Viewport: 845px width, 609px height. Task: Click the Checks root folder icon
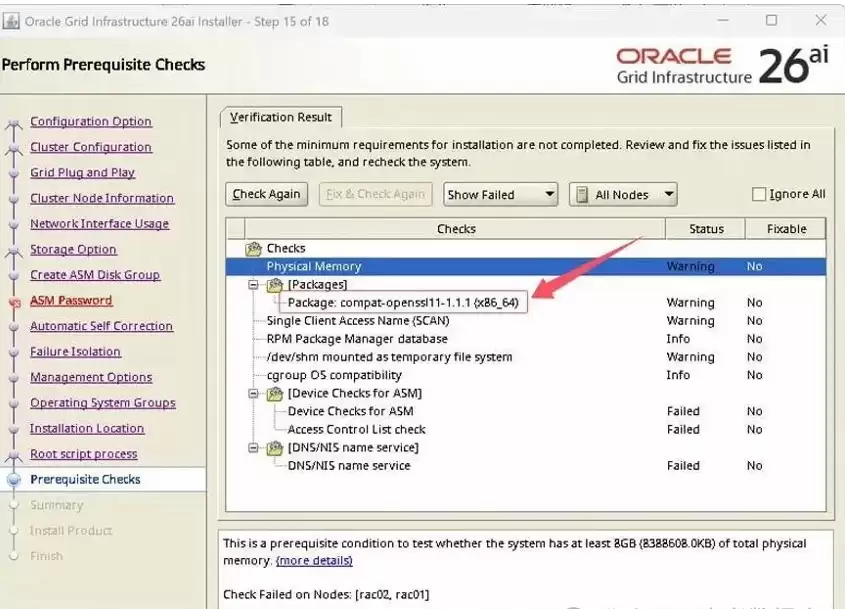pos(253,248)
